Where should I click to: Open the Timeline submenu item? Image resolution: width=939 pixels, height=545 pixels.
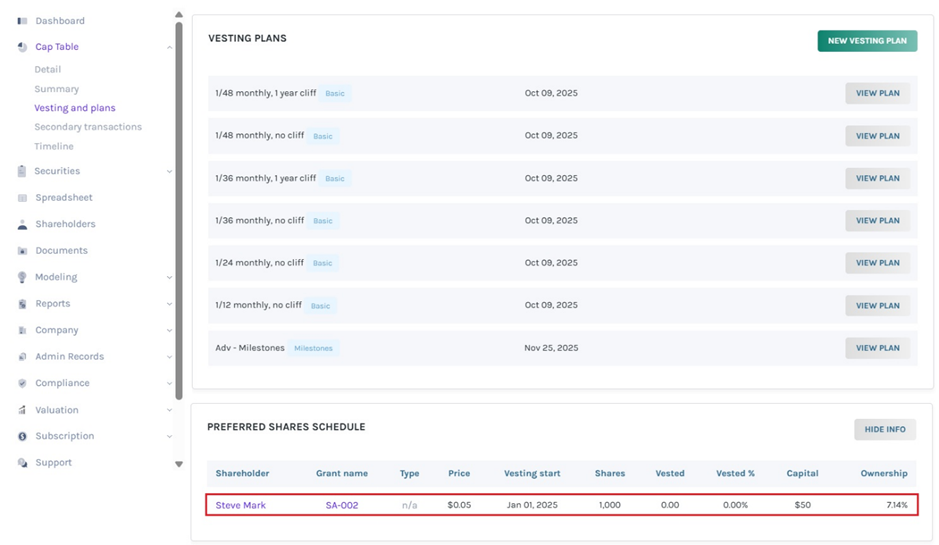click(x=54, y=146)
